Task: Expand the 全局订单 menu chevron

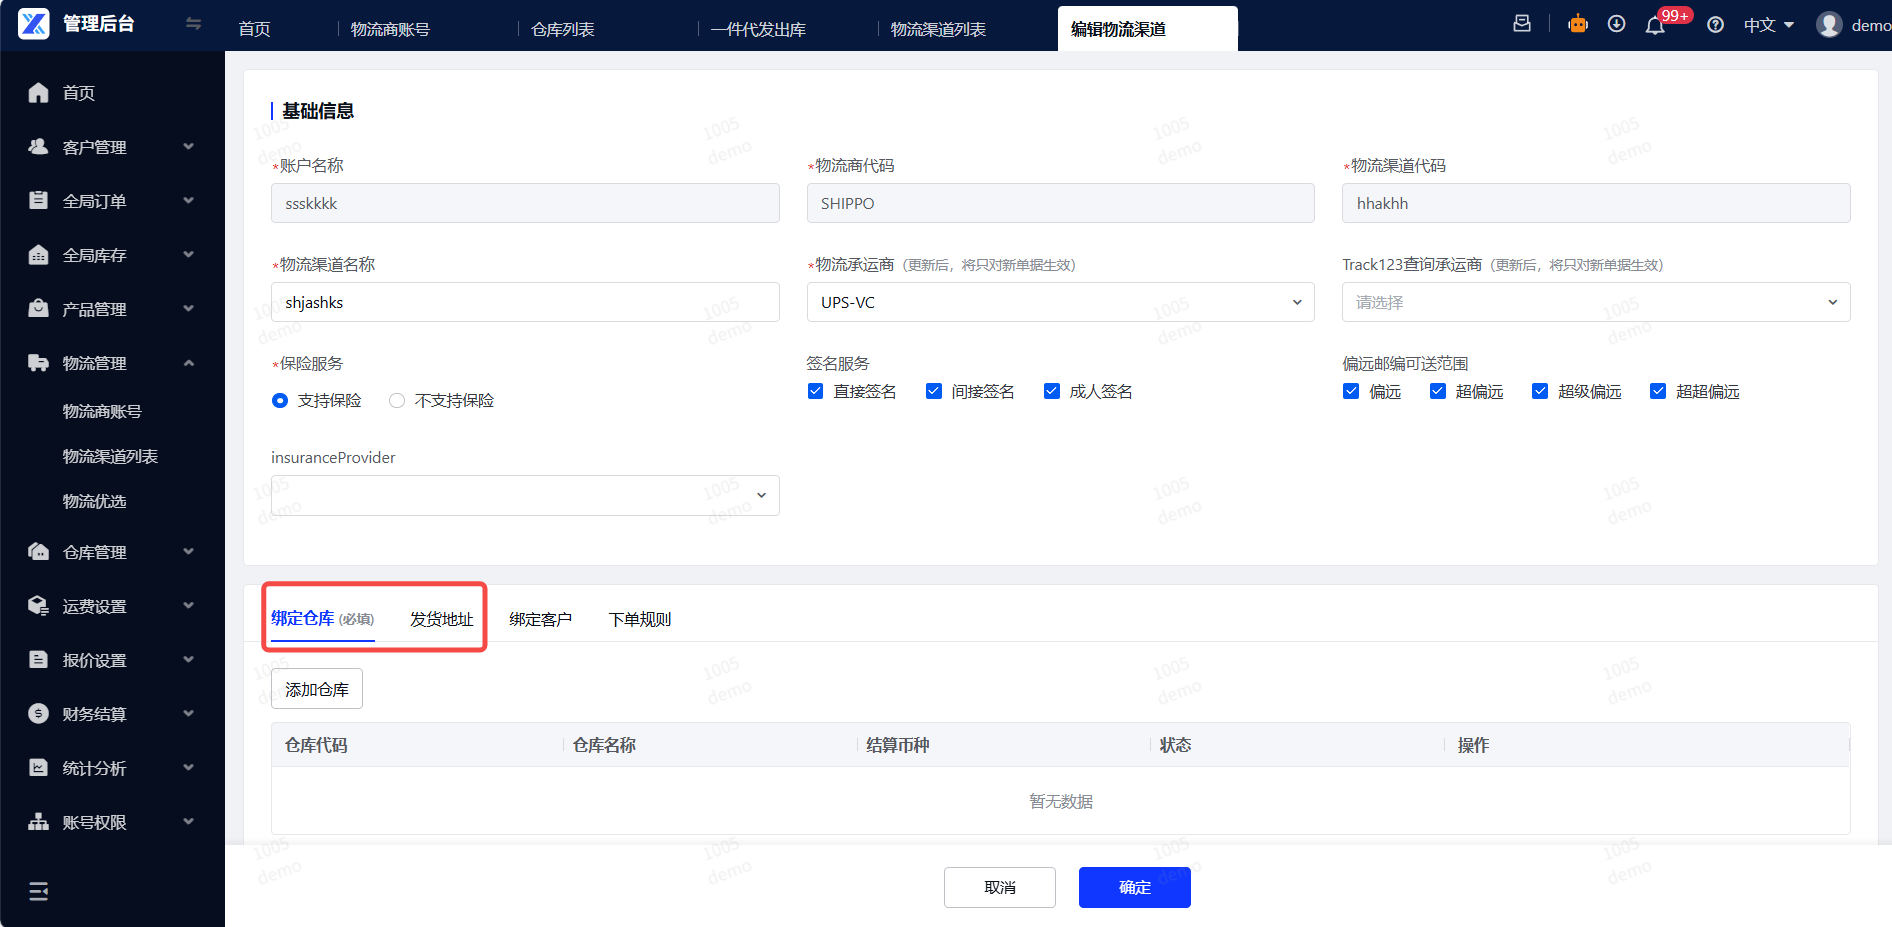Action: (189, 201)
